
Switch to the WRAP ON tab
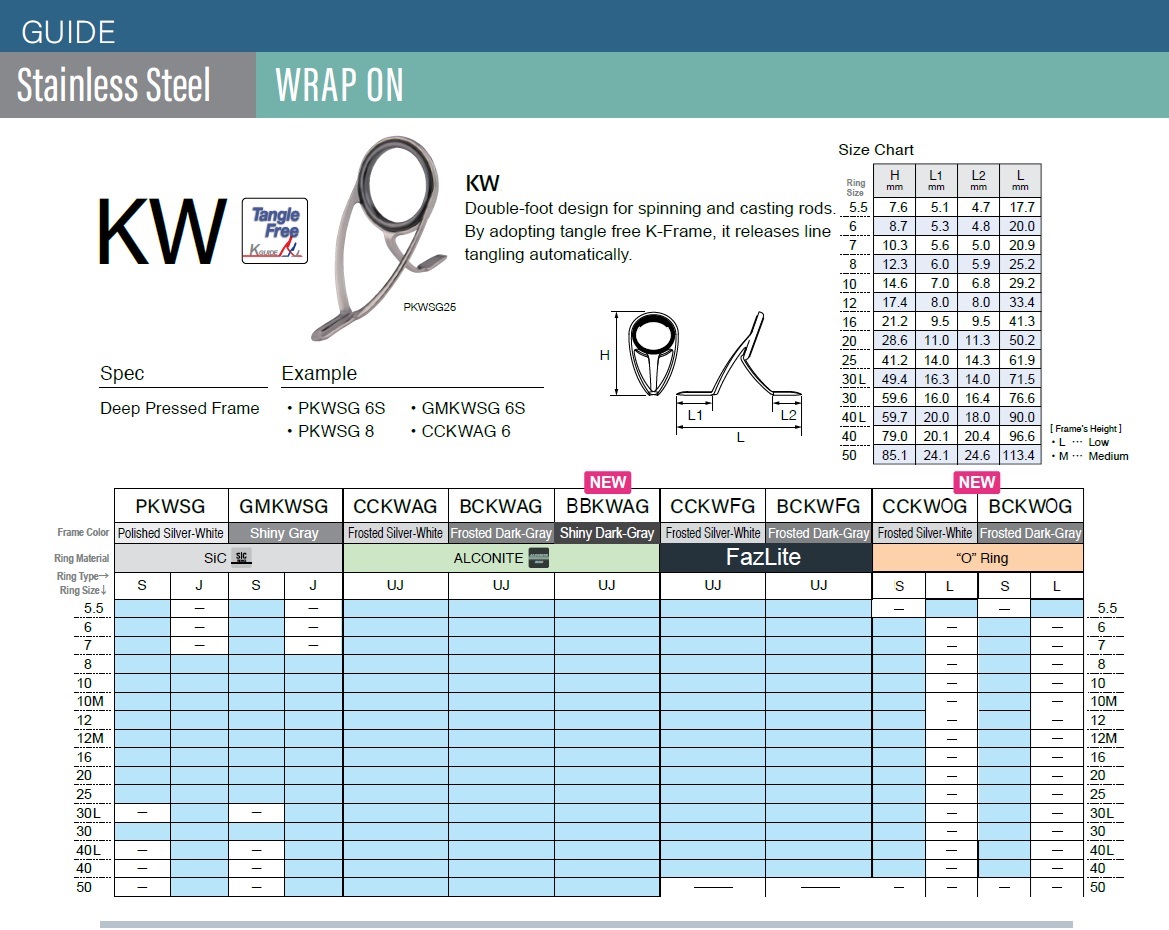(x=340, y=86)
